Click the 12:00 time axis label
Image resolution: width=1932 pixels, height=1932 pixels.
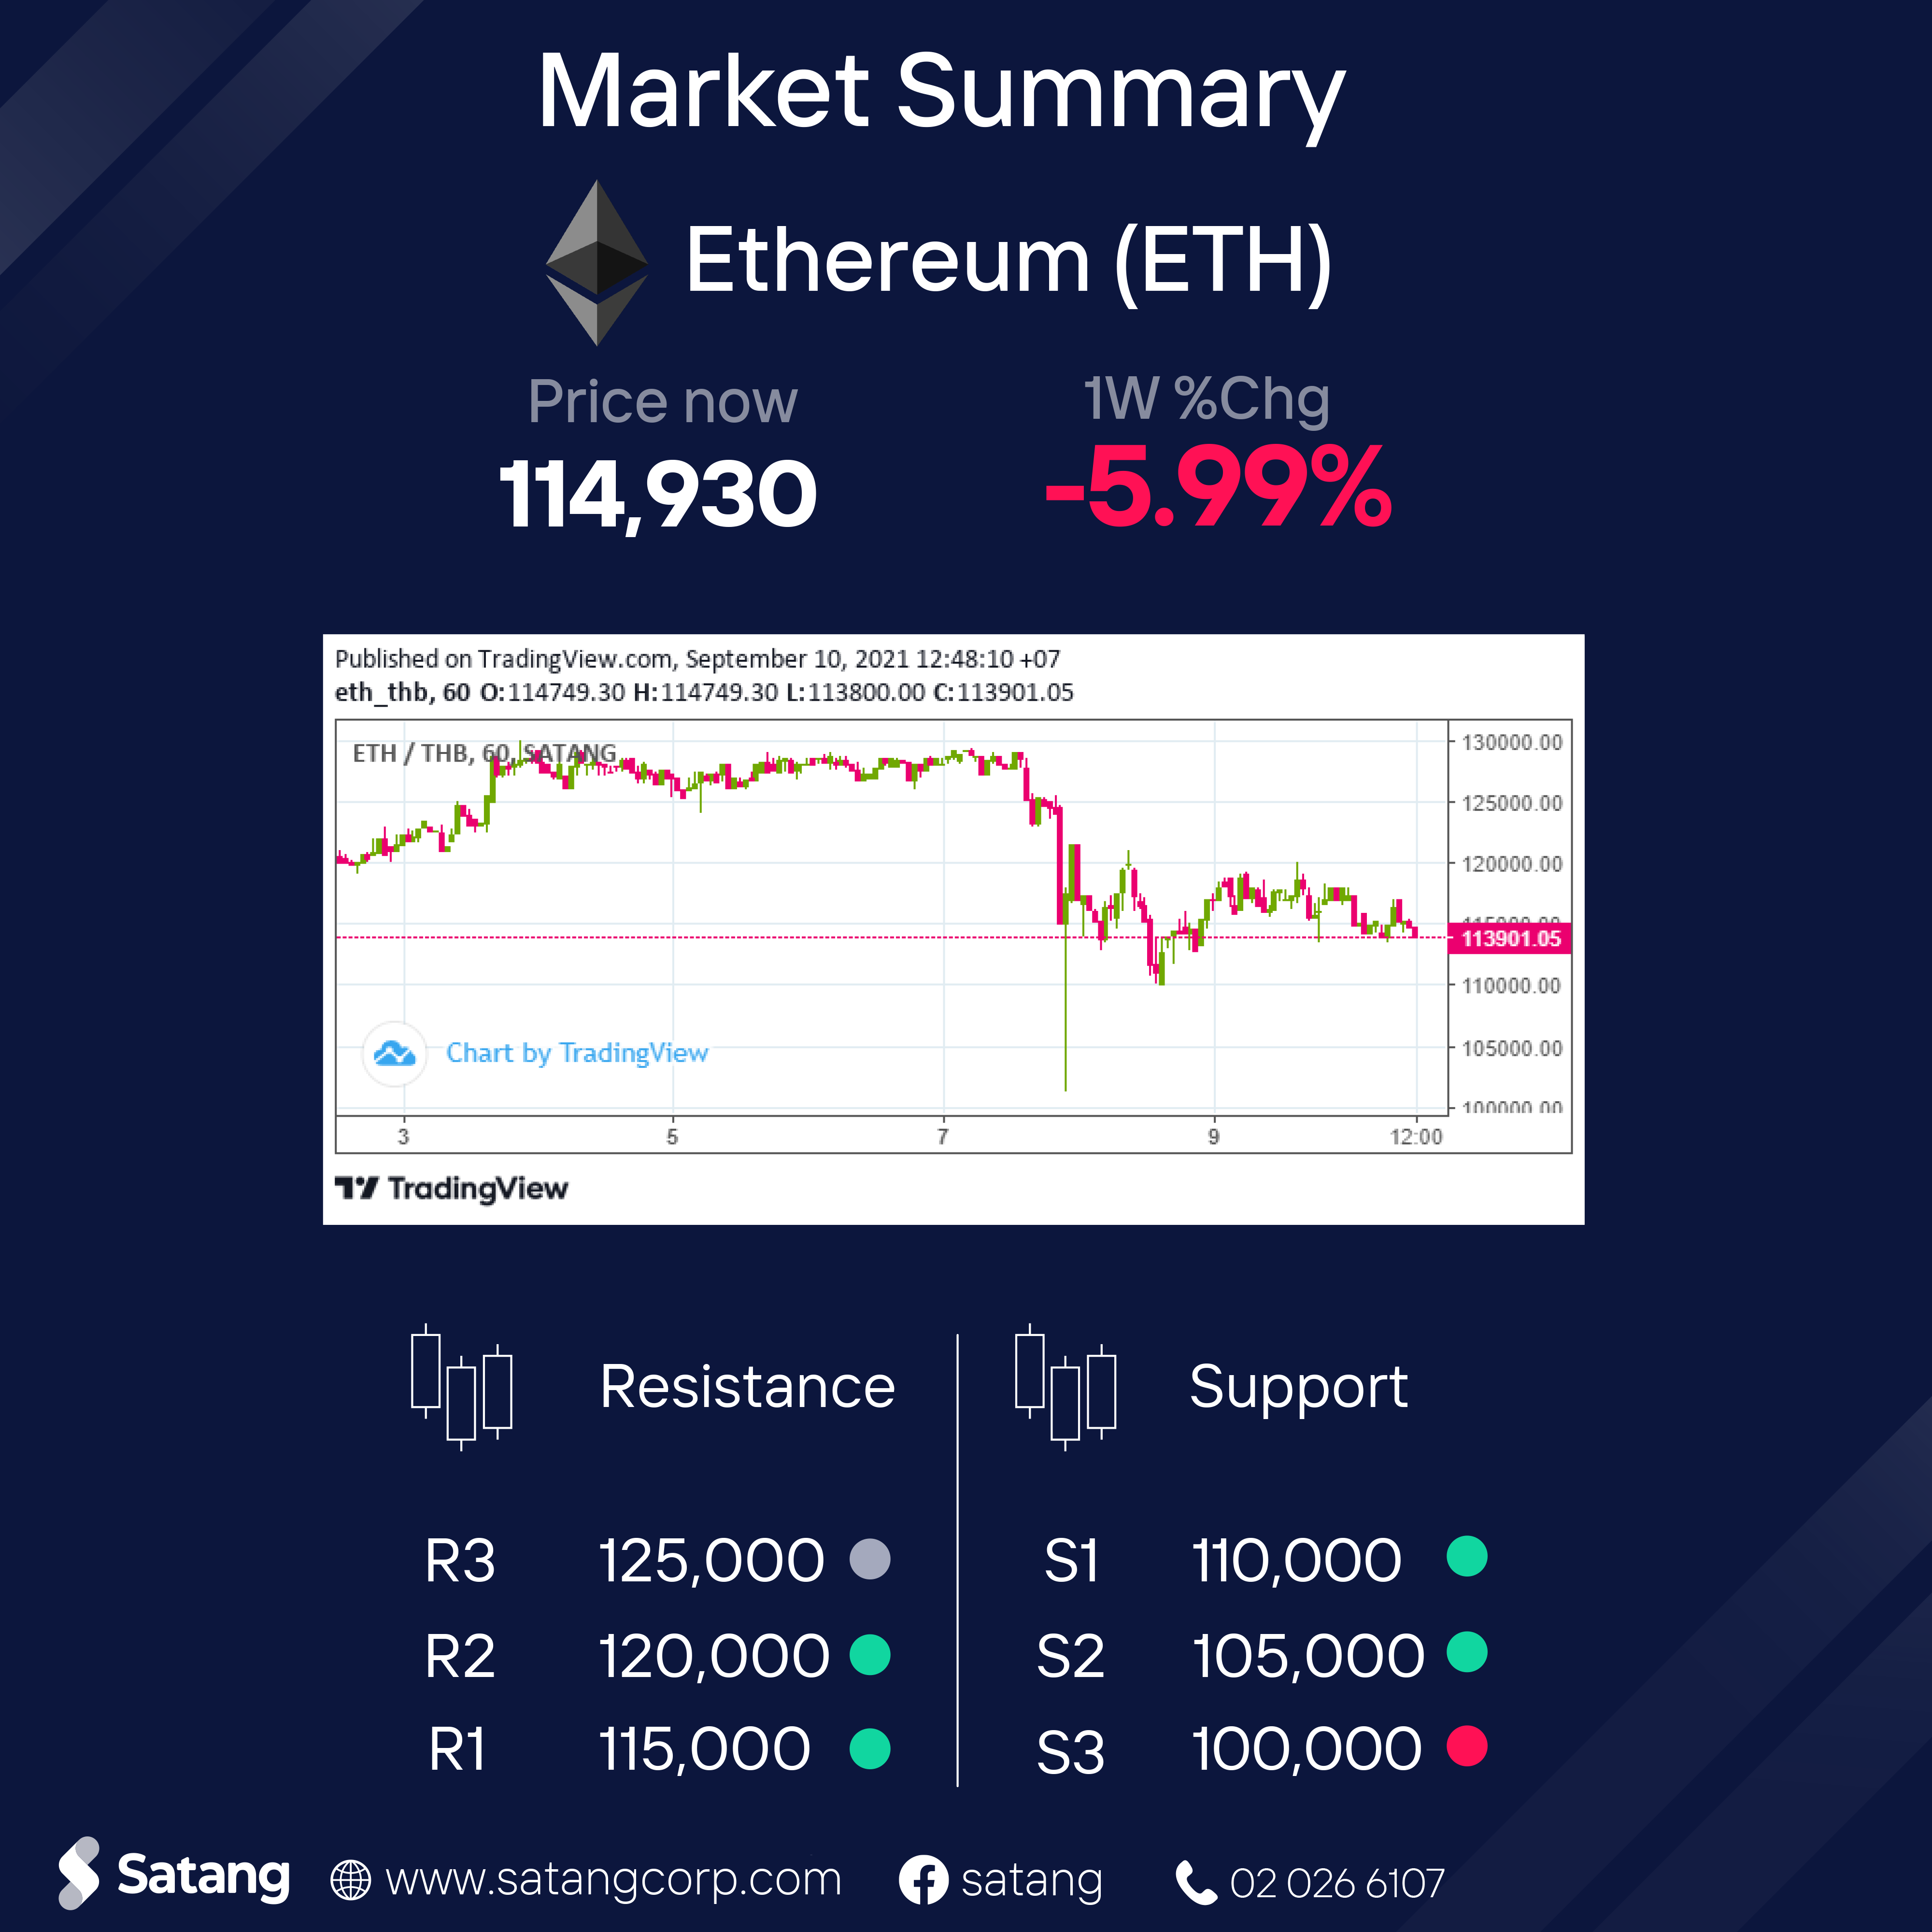point(1415,1137)
